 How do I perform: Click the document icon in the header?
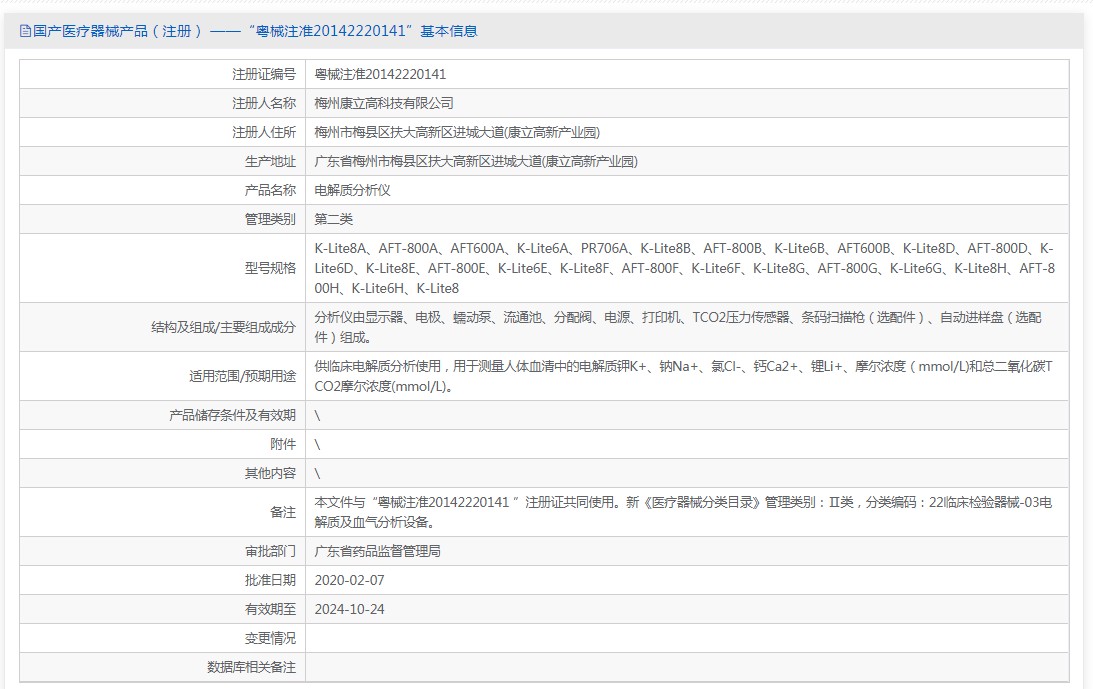(x=25, y=31)
